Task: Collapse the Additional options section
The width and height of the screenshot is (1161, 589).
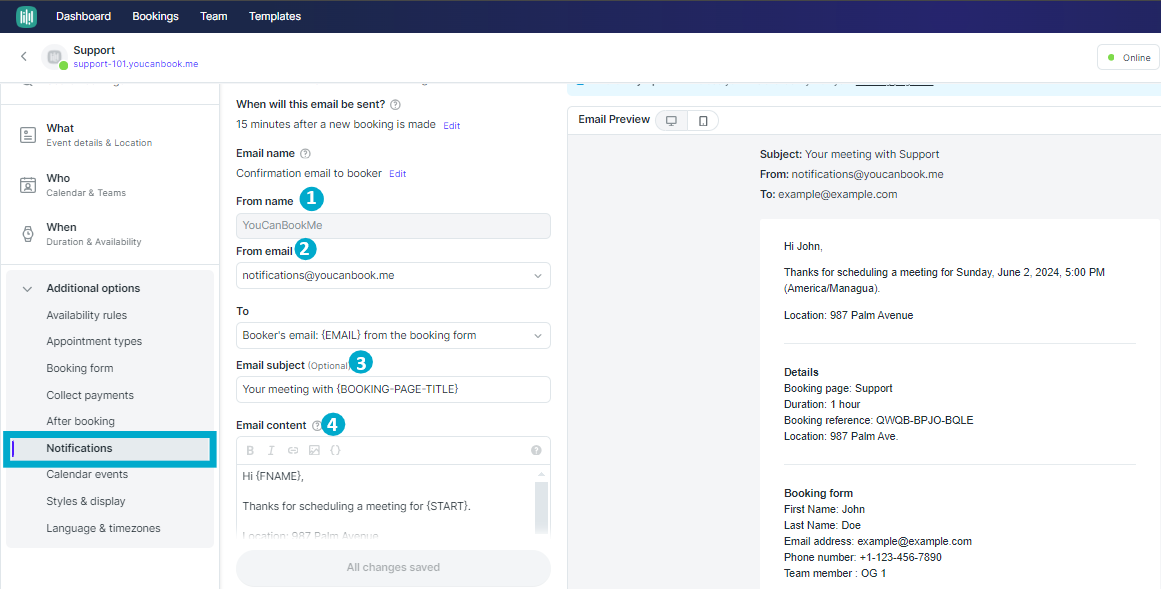Action: point(27,289)
